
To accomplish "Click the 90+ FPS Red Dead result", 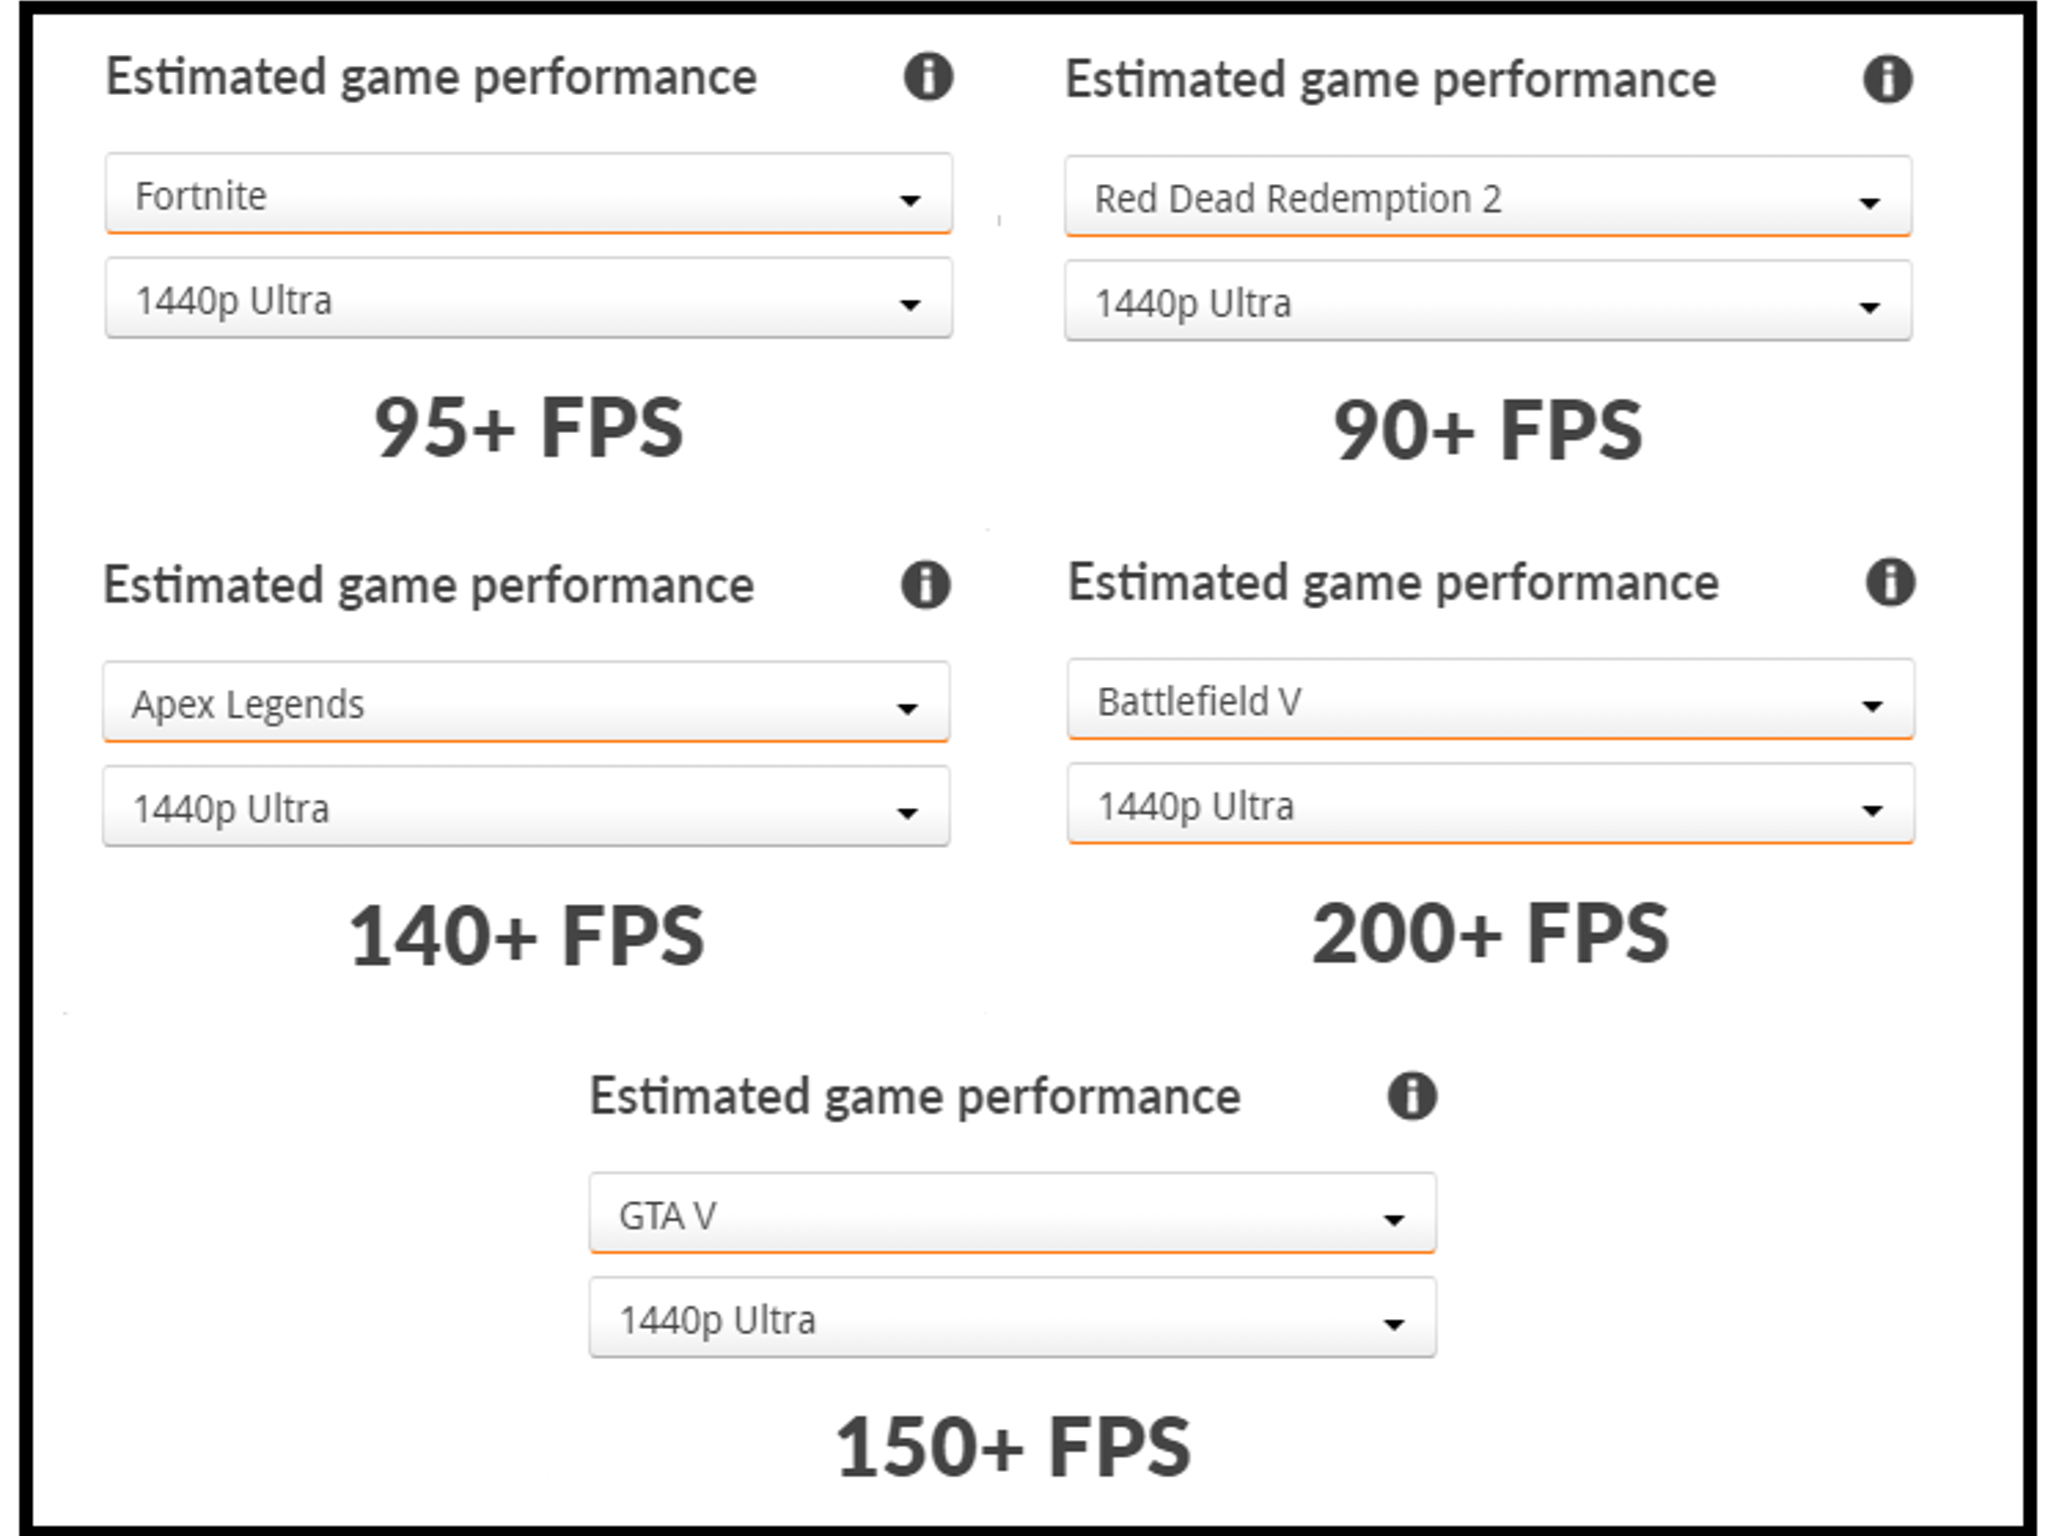I will 1488,430.
